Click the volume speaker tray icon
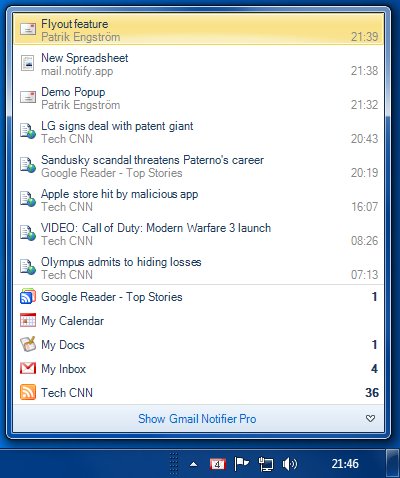This screenshot has height=478, width=400. tap(290, 464)
